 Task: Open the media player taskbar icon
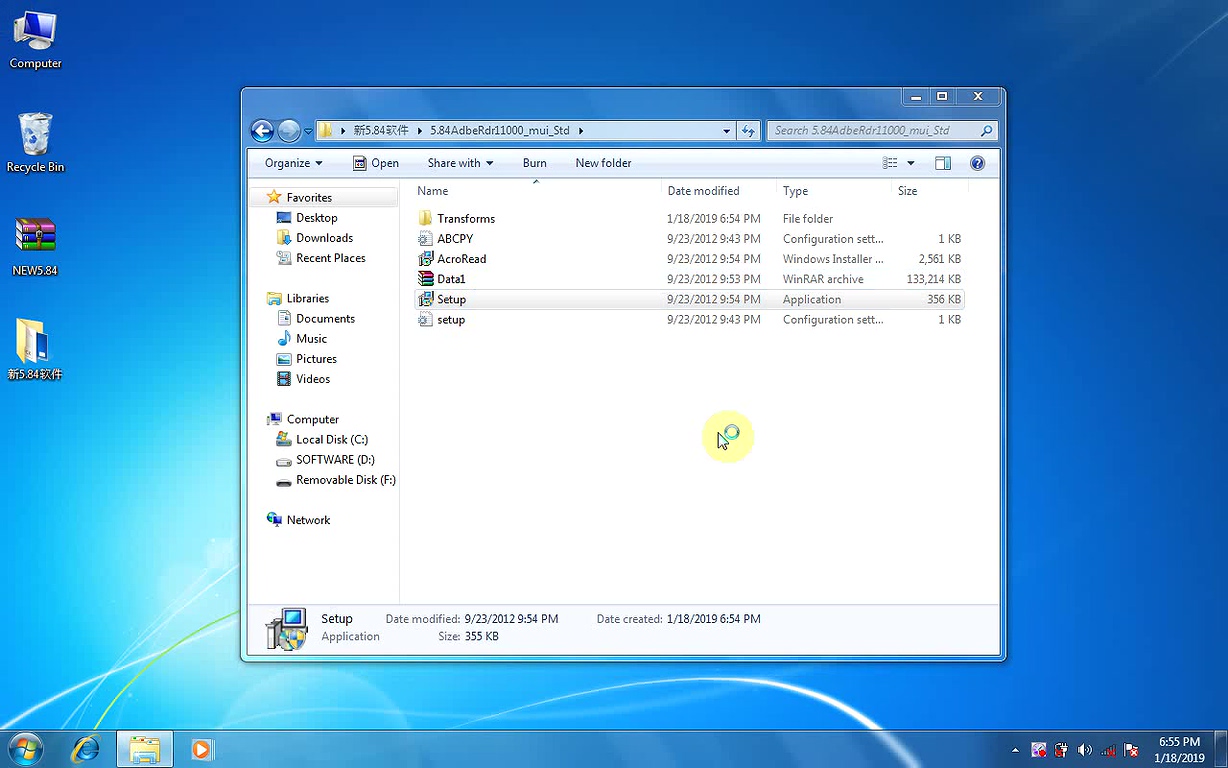pyautogui.click(x=203, y=748)
